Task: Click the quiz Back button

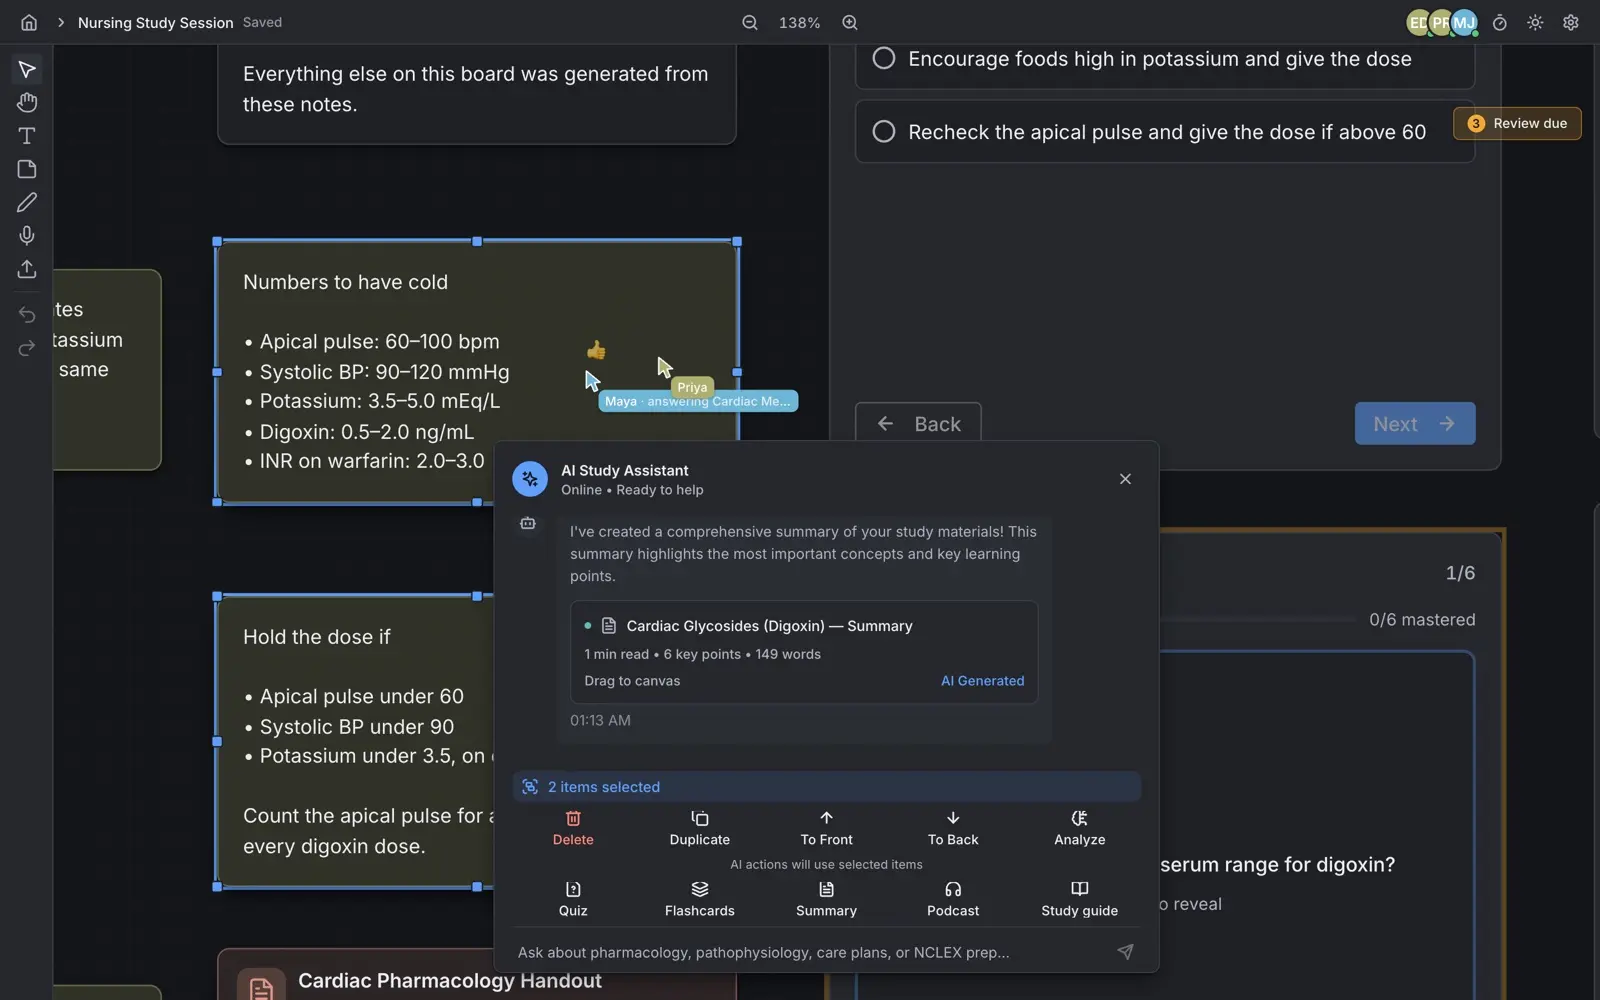Action: (x=918, y=424)
